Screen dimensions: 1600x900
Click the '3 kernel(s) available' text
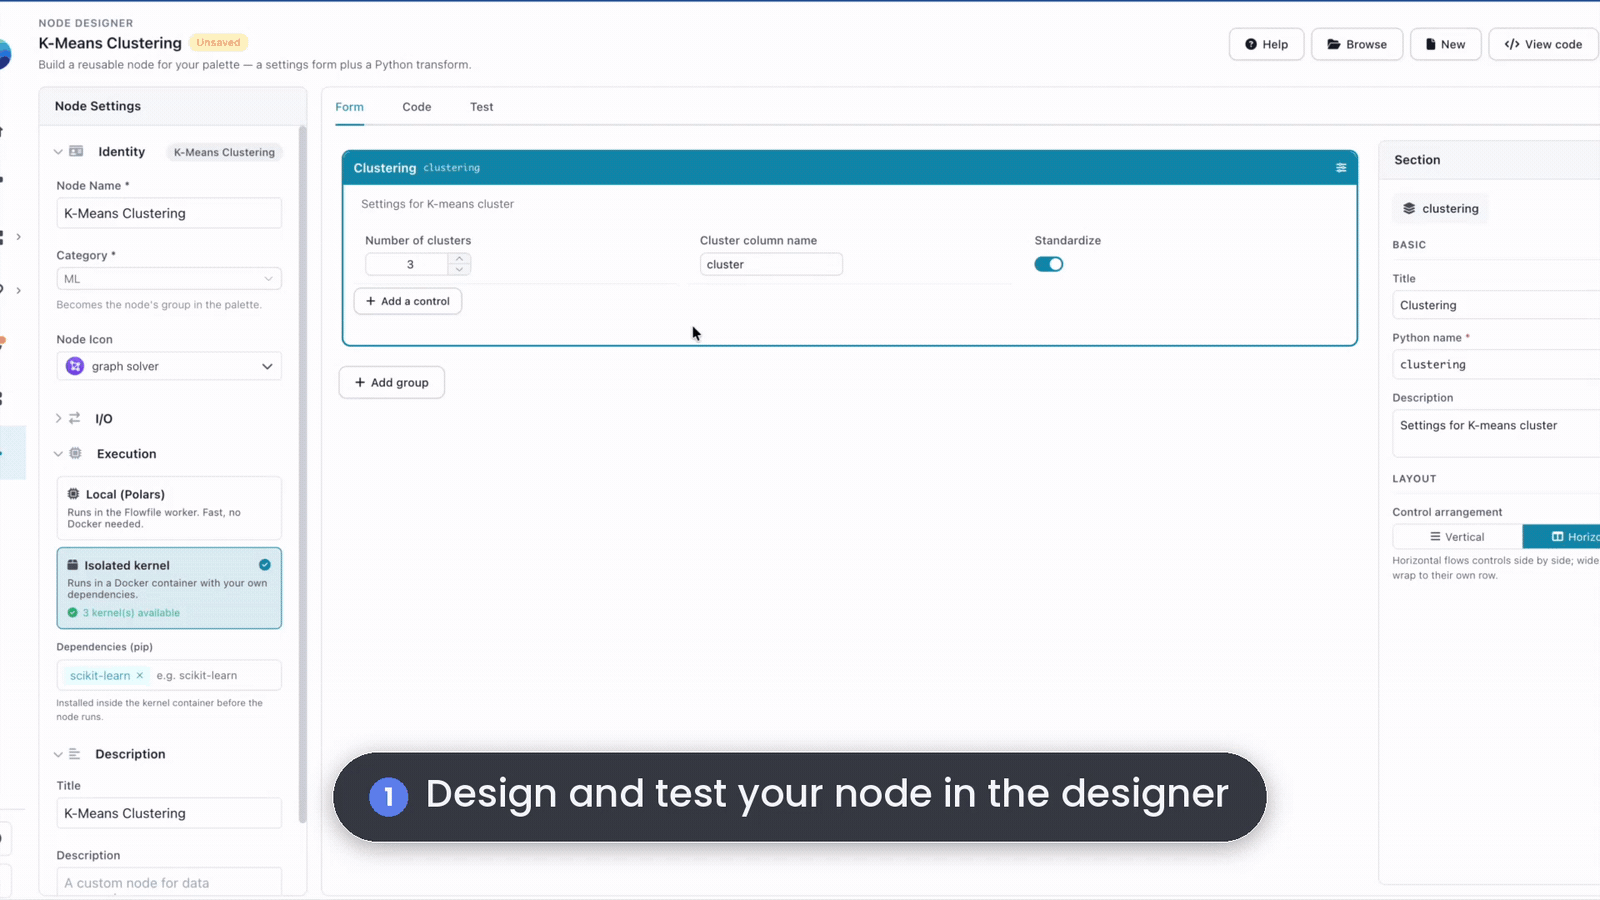point(131,613)
